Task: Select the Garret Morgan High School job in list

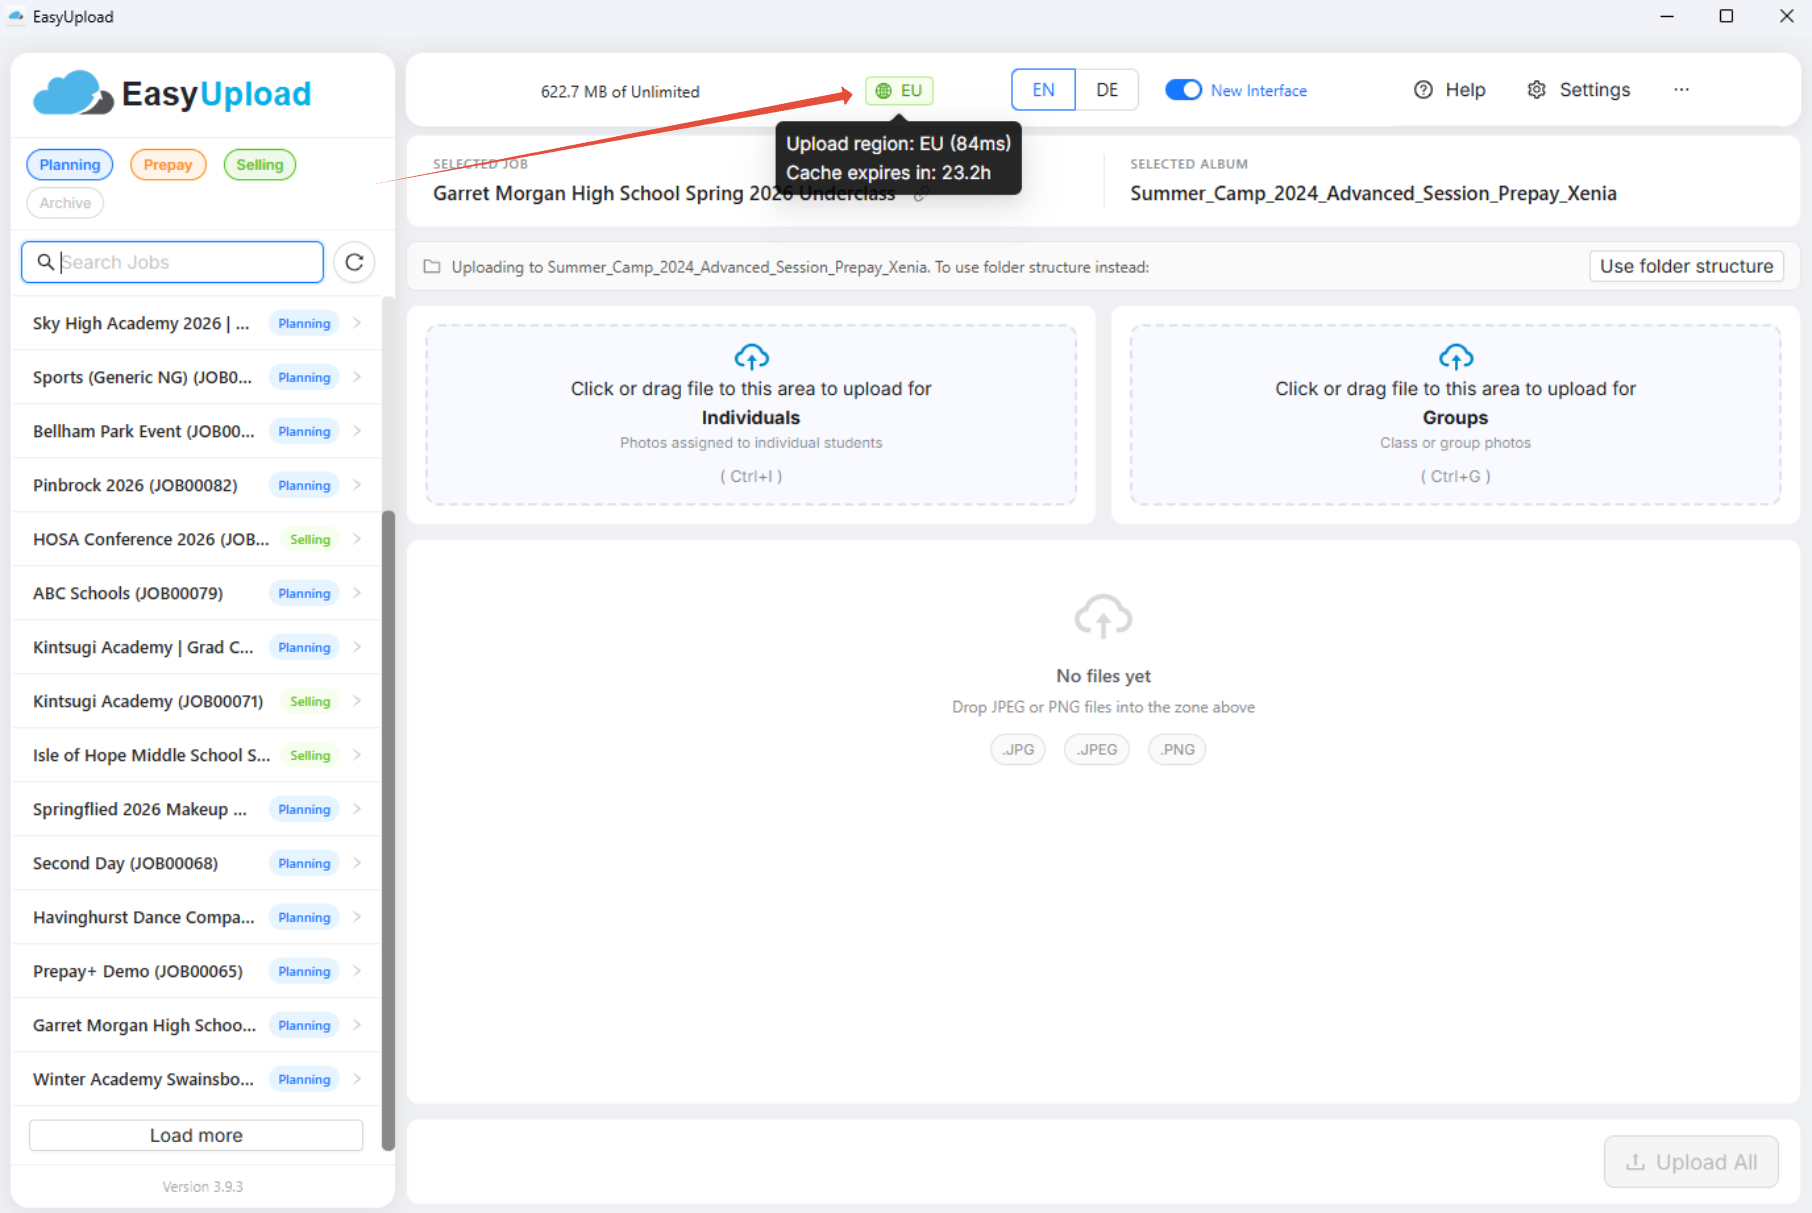Action: pos(196,1025)
